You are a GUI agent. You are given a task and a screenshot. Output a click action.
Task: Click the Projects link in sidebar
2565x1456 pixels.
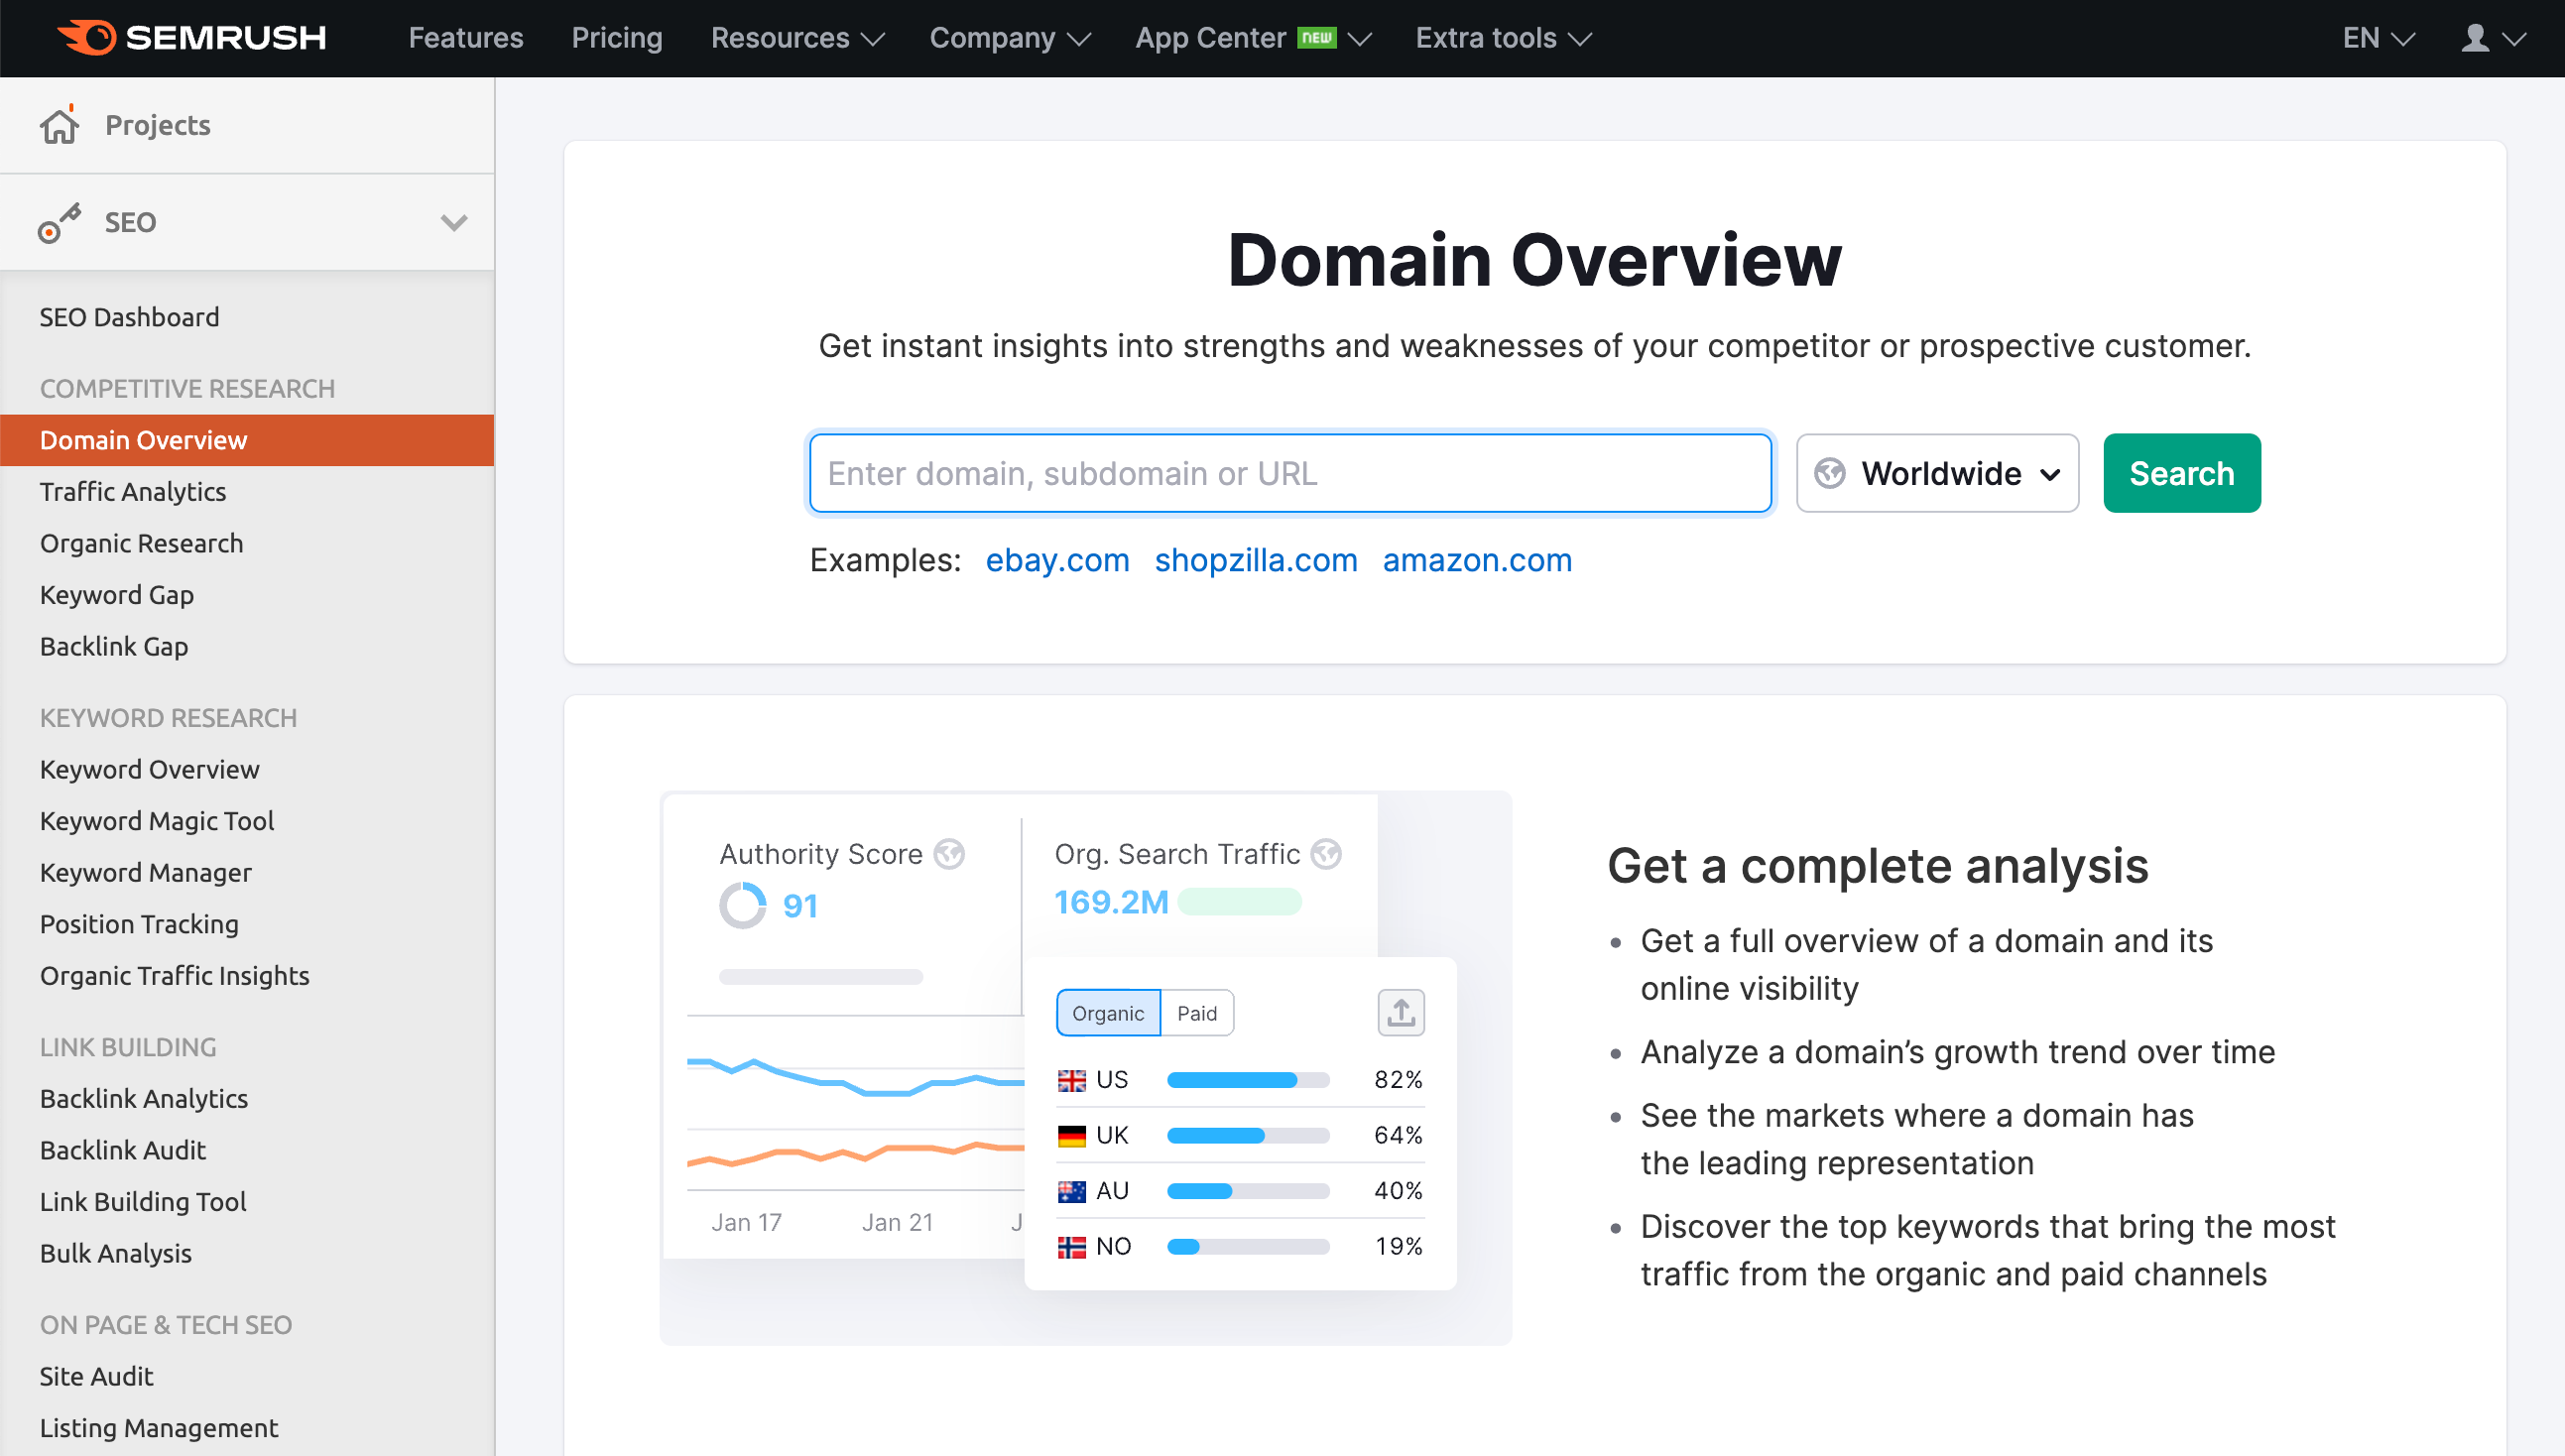(x=158, y=125)
